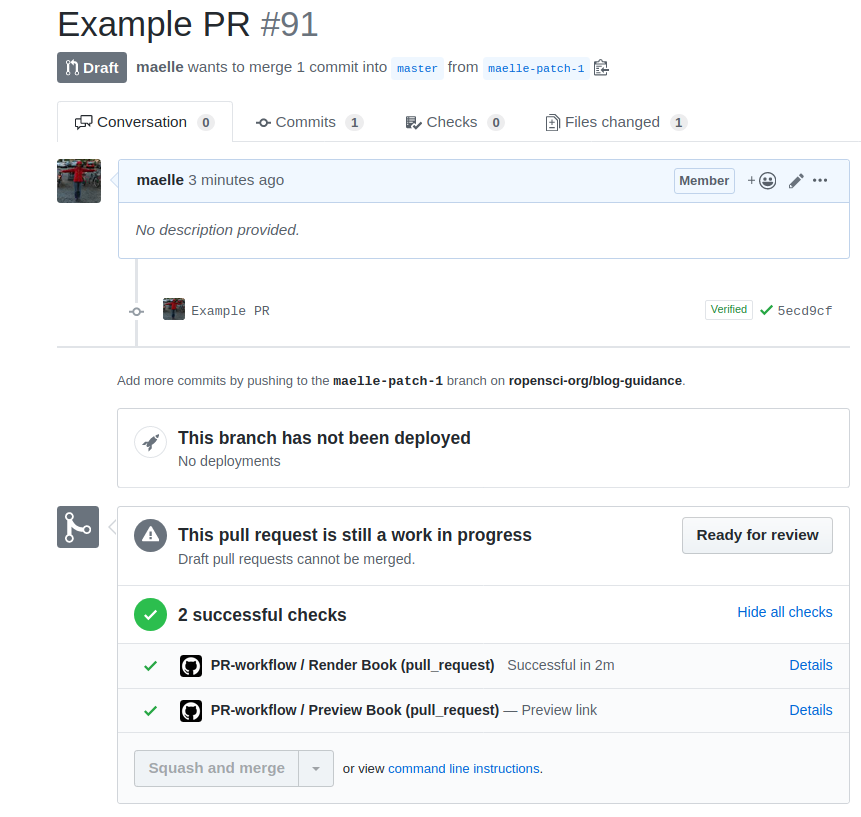Click maelle's profile avatar
Viewport: 861px width, 817px height.
coord(78,180)
